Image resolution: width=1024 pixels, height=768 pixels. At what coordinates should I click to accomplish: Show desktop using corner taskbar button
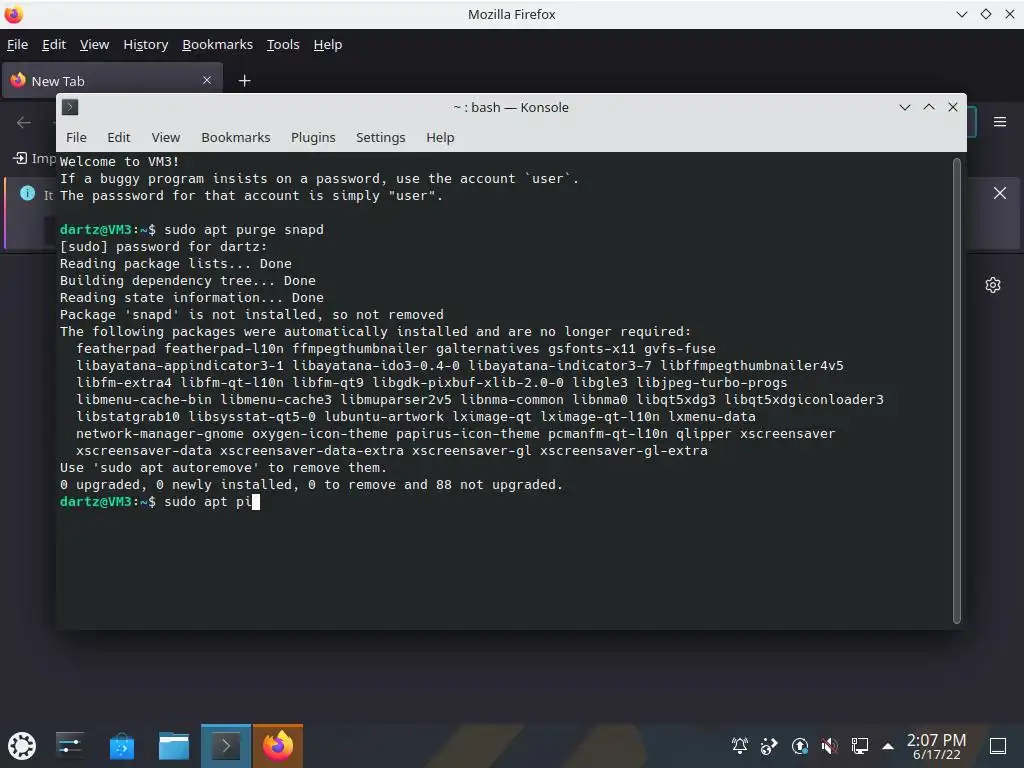[x=998, y=746]
